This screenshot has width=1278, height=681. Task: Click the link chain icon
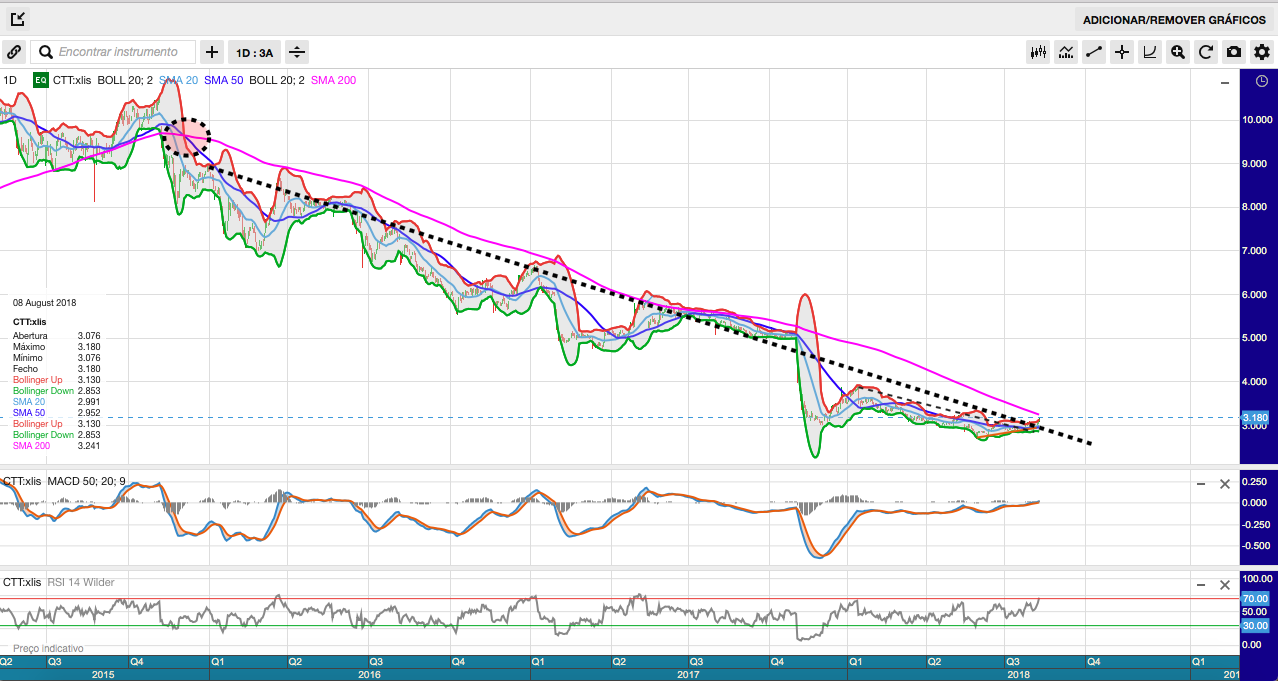coord(14,52)
